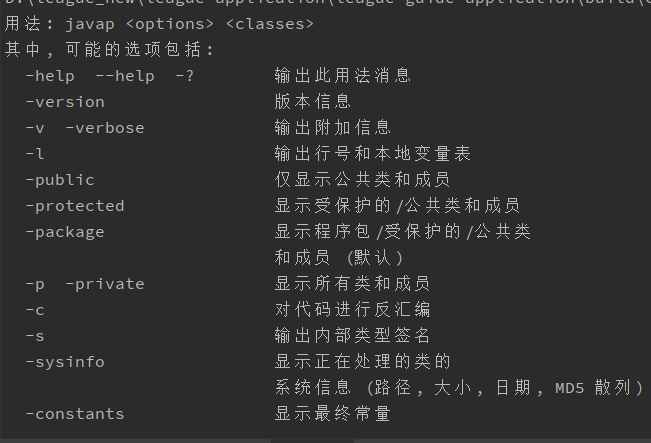Click the -verbose option text
The height and width of the screenshot is (443, 651).
[105, 128]
